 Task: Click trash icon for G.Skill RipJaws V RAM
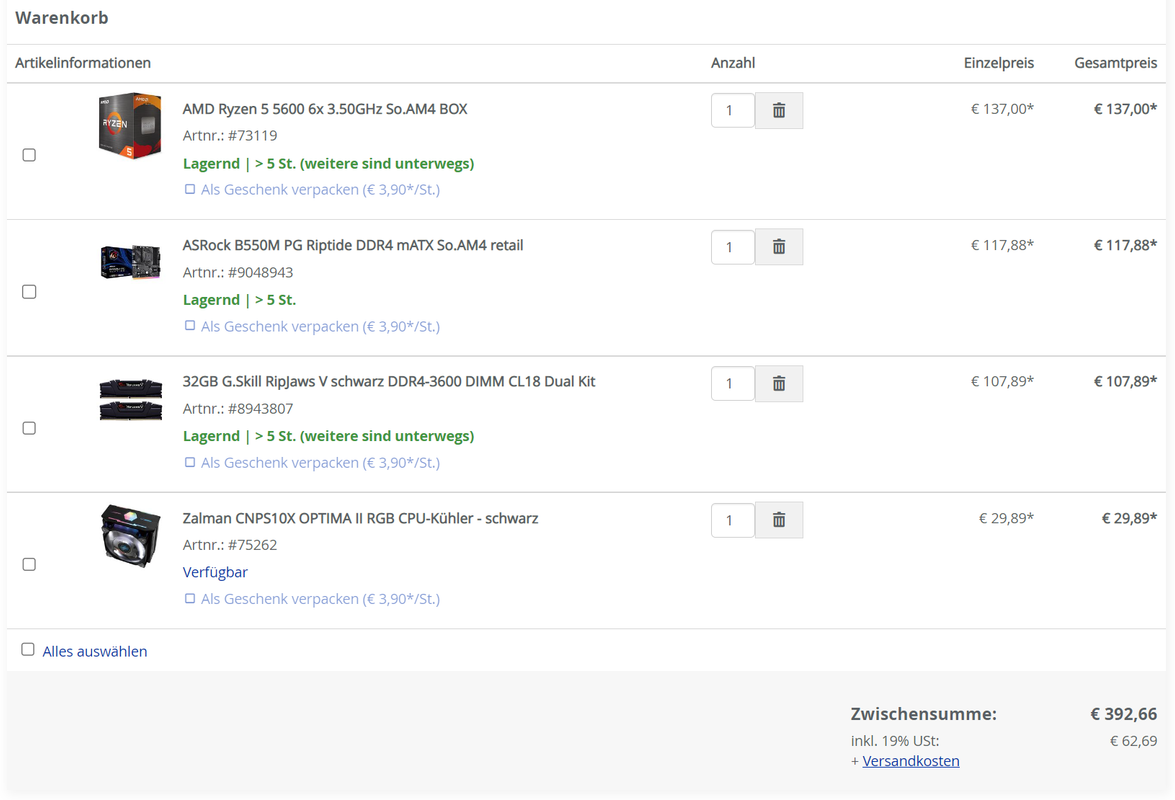click(779, 384)
